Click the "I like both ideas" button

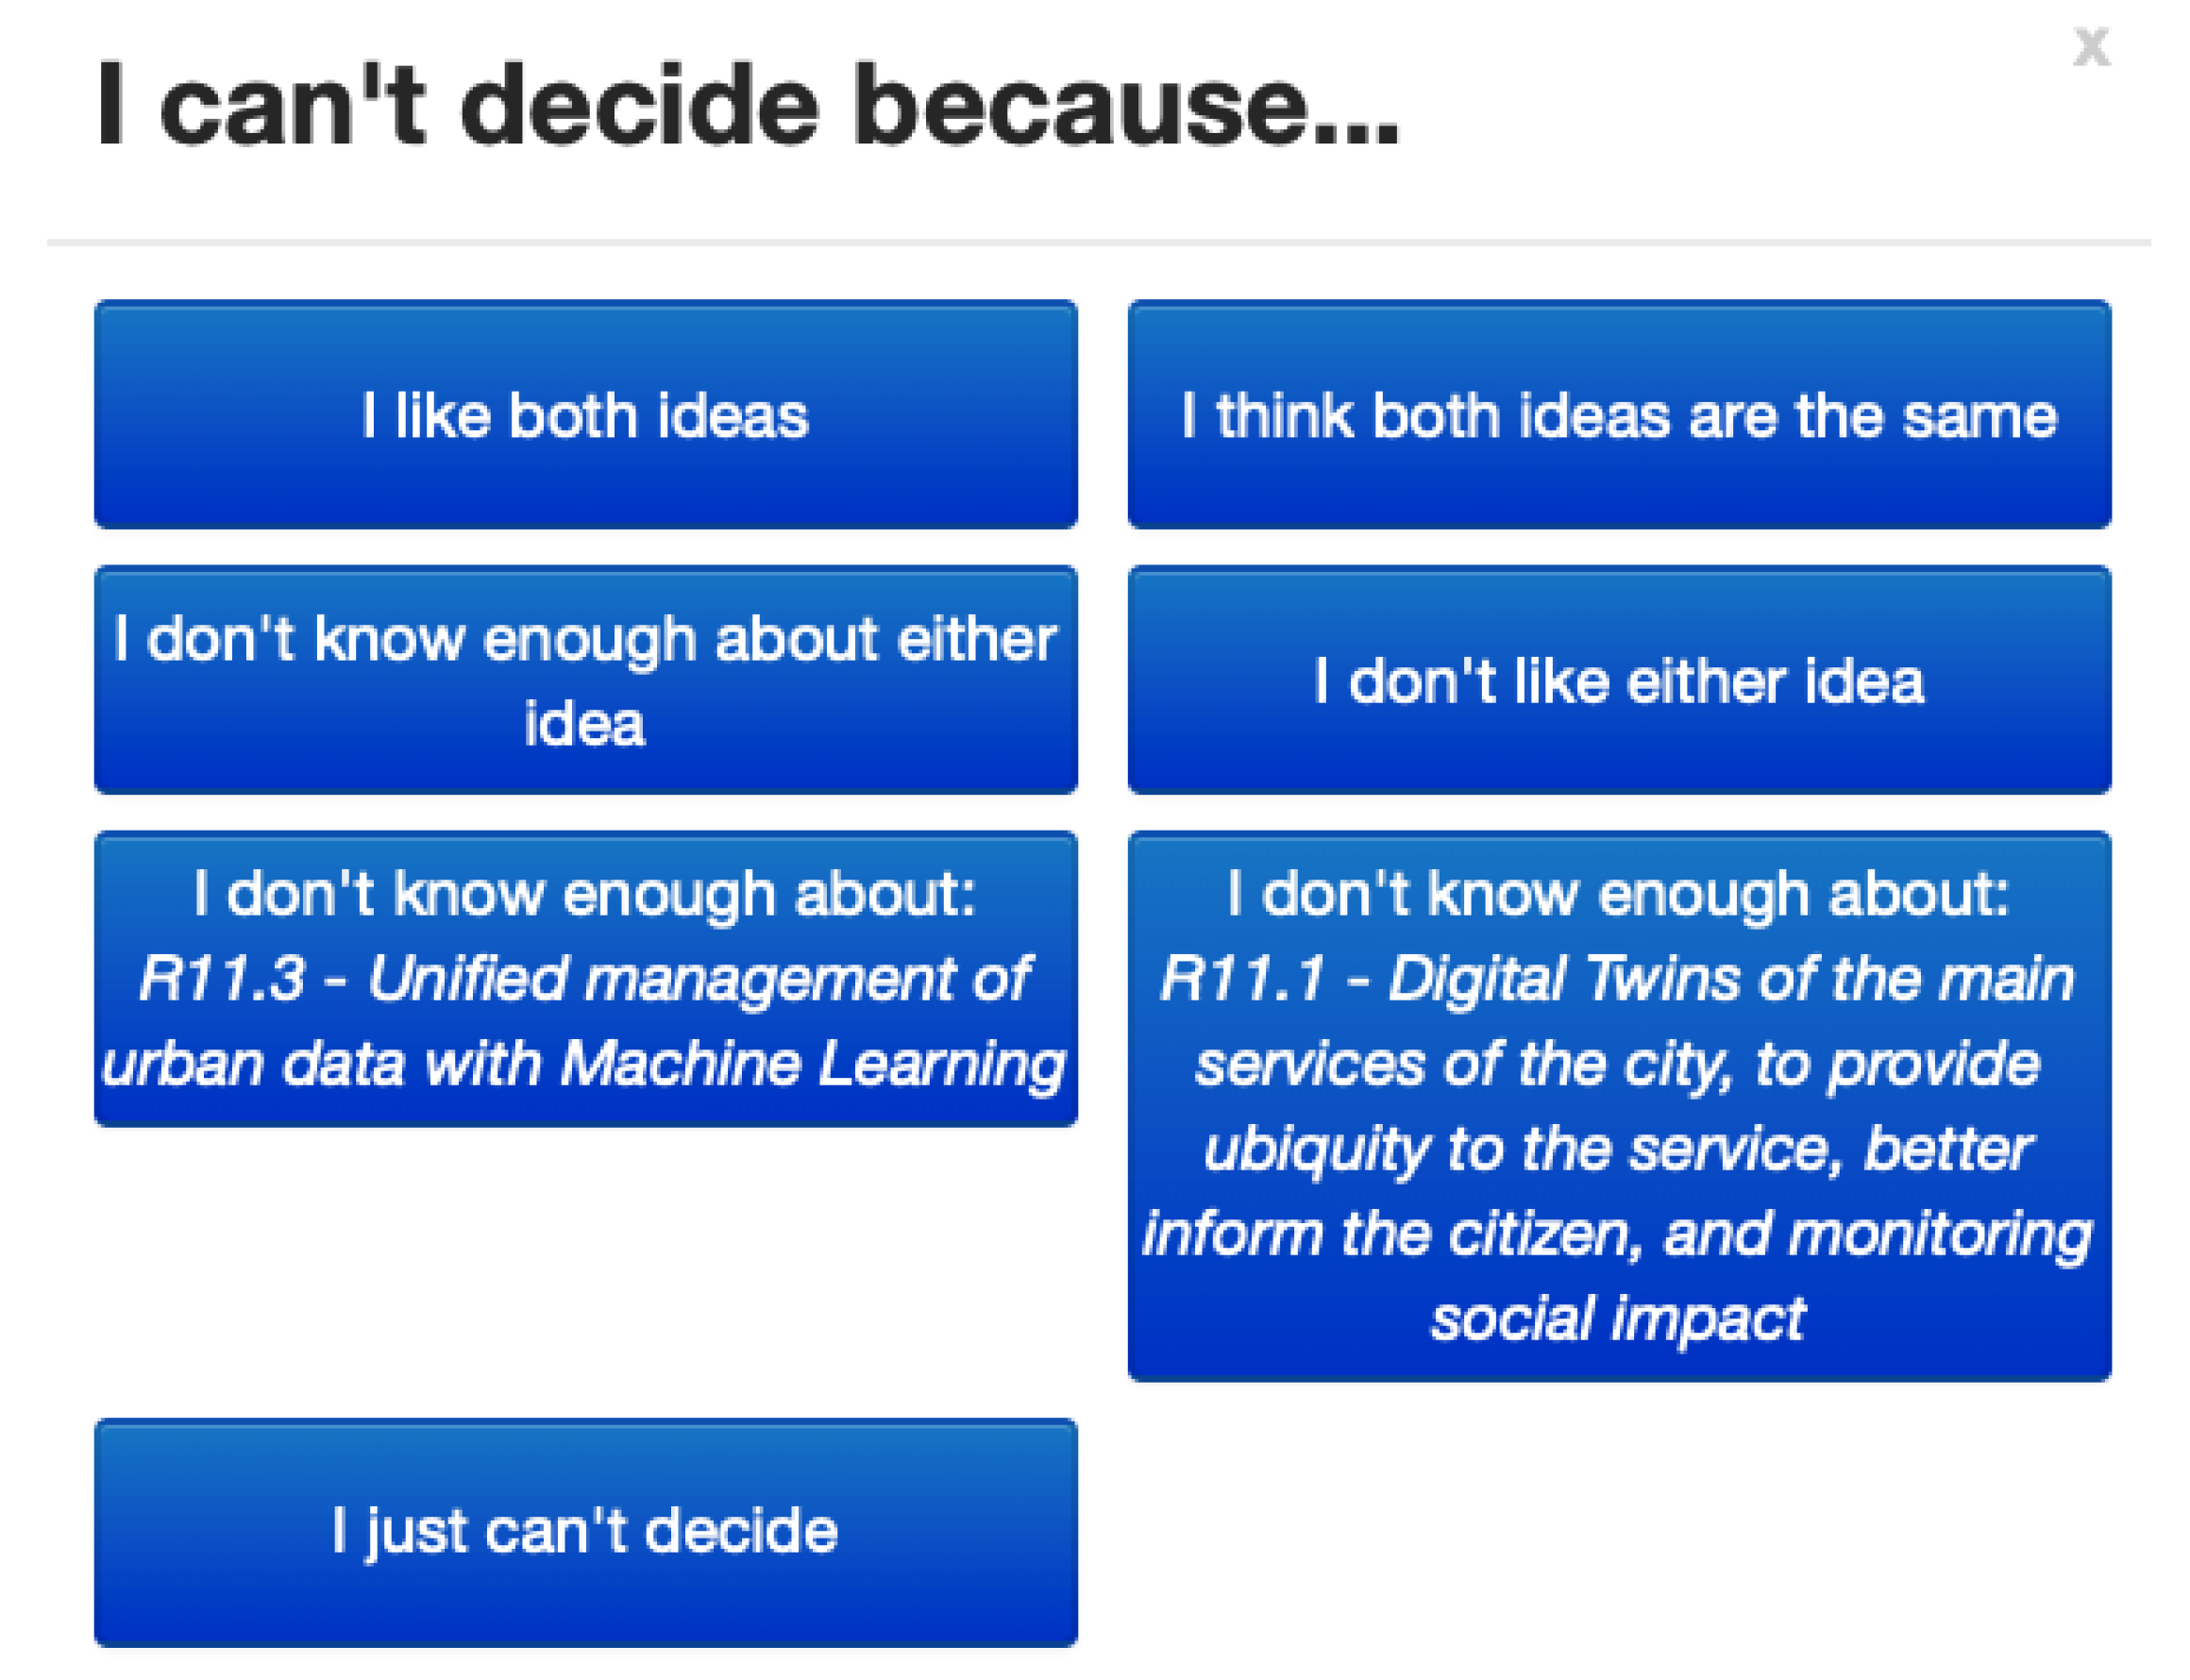point(585,414)
